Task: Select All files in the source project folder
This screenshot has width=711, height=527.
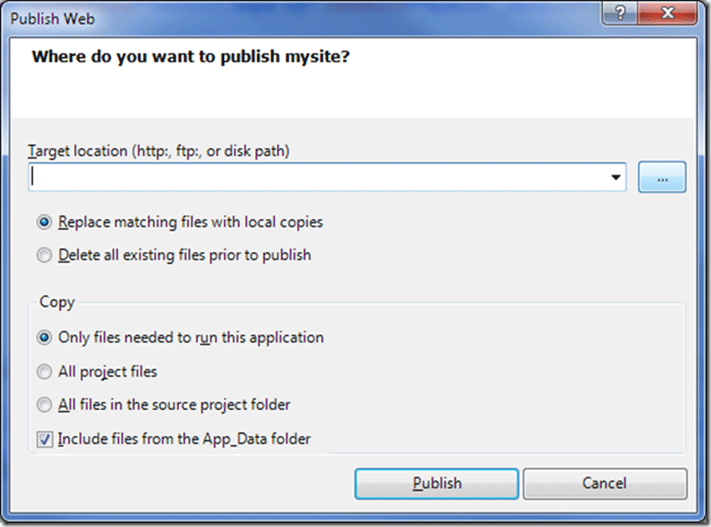Action: click(x=44, y=405)
